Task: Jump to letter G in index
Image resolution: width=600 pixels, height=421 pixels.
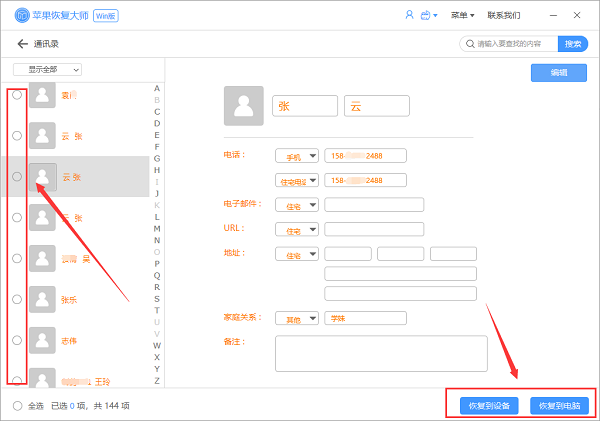Action: pyautogui.click(x=157, y=158)
